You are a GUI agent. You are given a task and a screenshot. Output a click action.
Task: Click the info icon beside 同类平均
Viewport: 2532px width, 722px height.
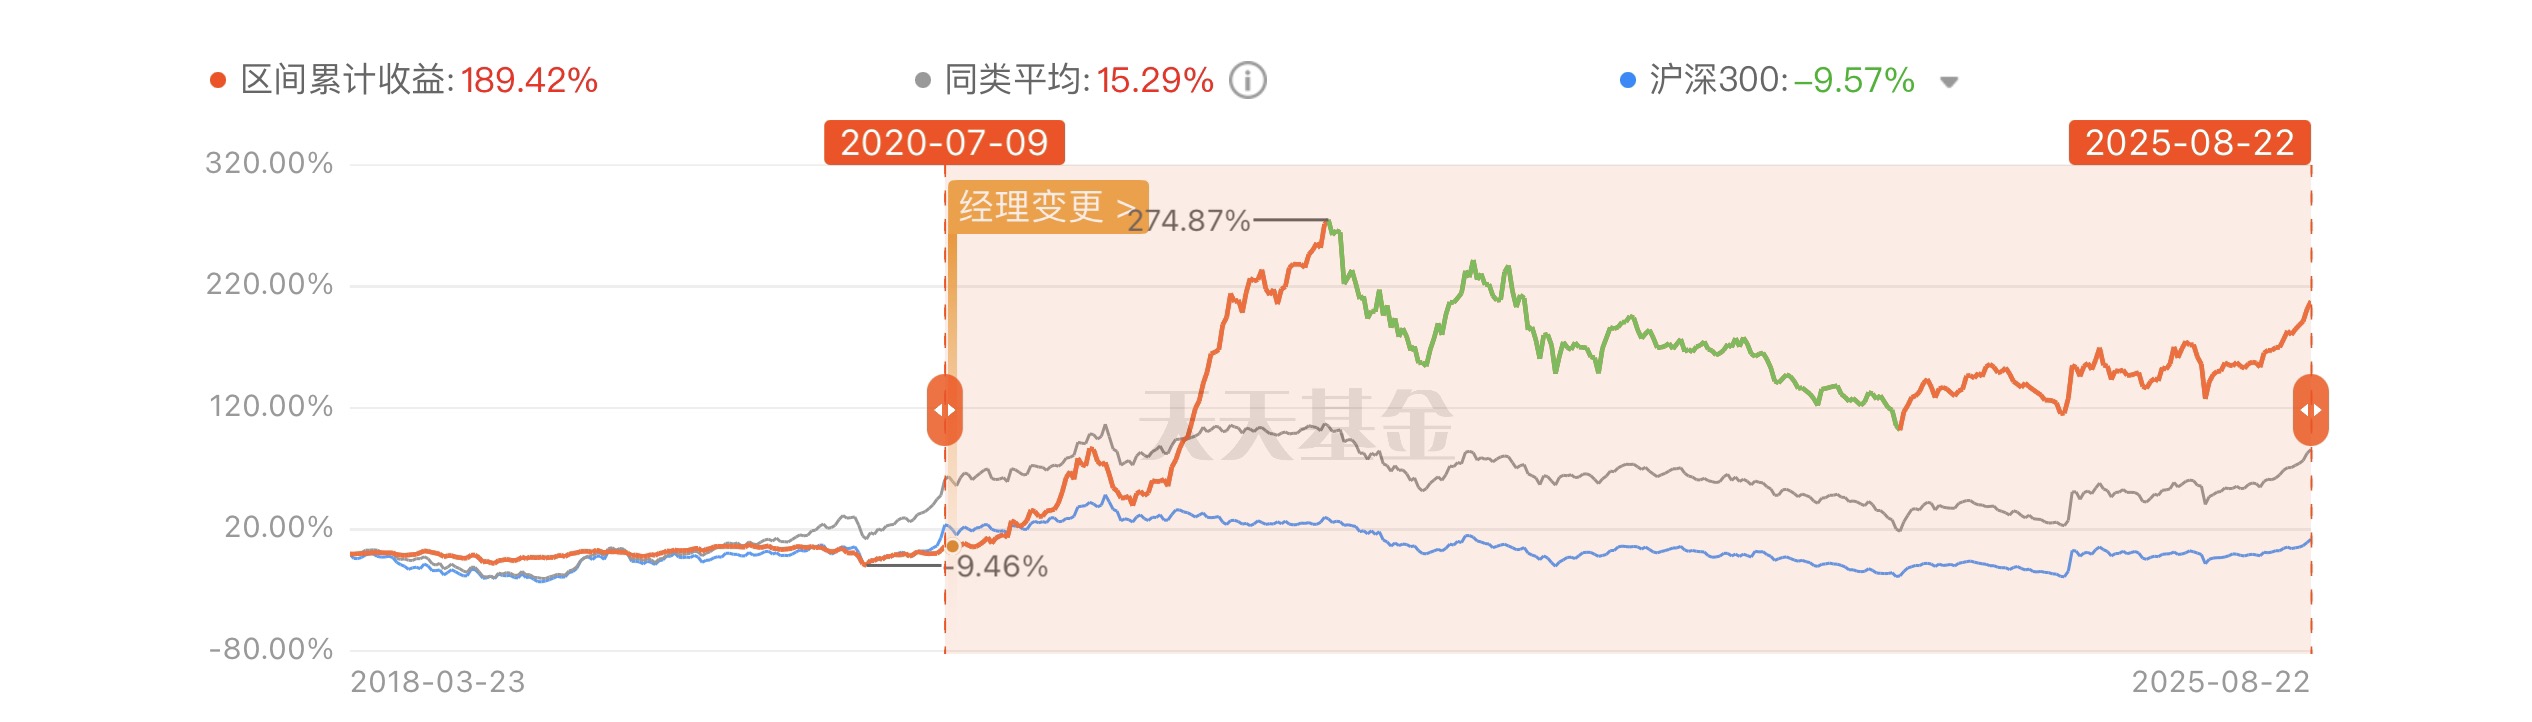1247,80
